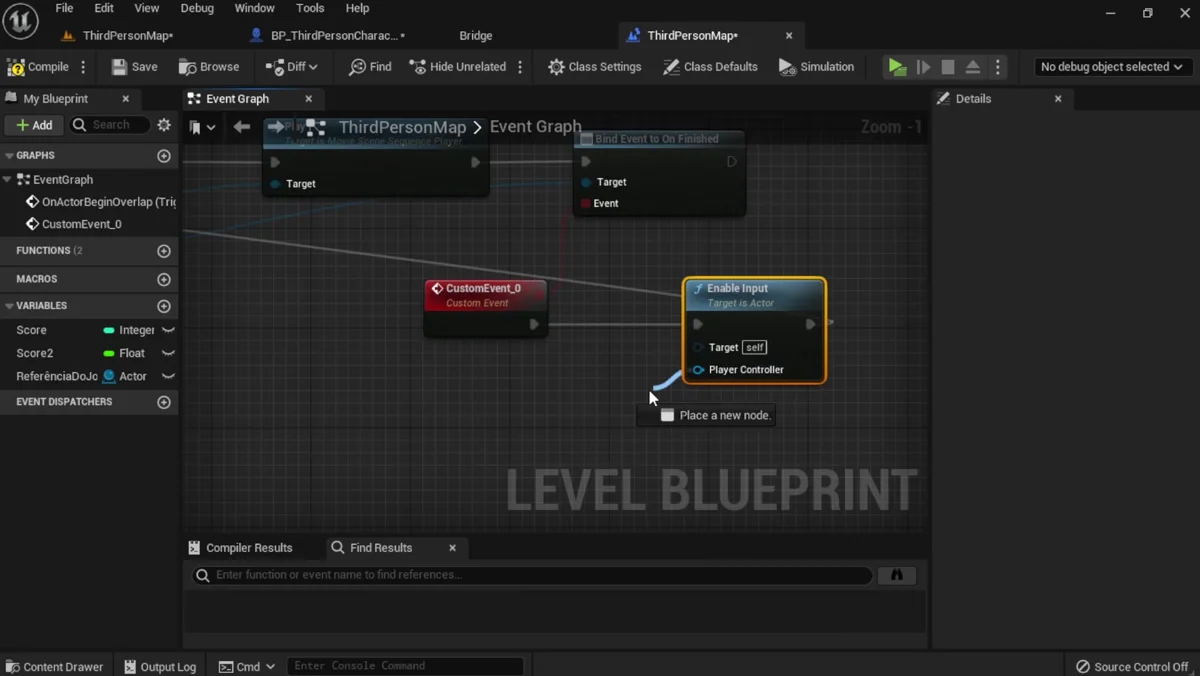
Task: Click the Add button in My Blueprint
Action: point(34,125)
